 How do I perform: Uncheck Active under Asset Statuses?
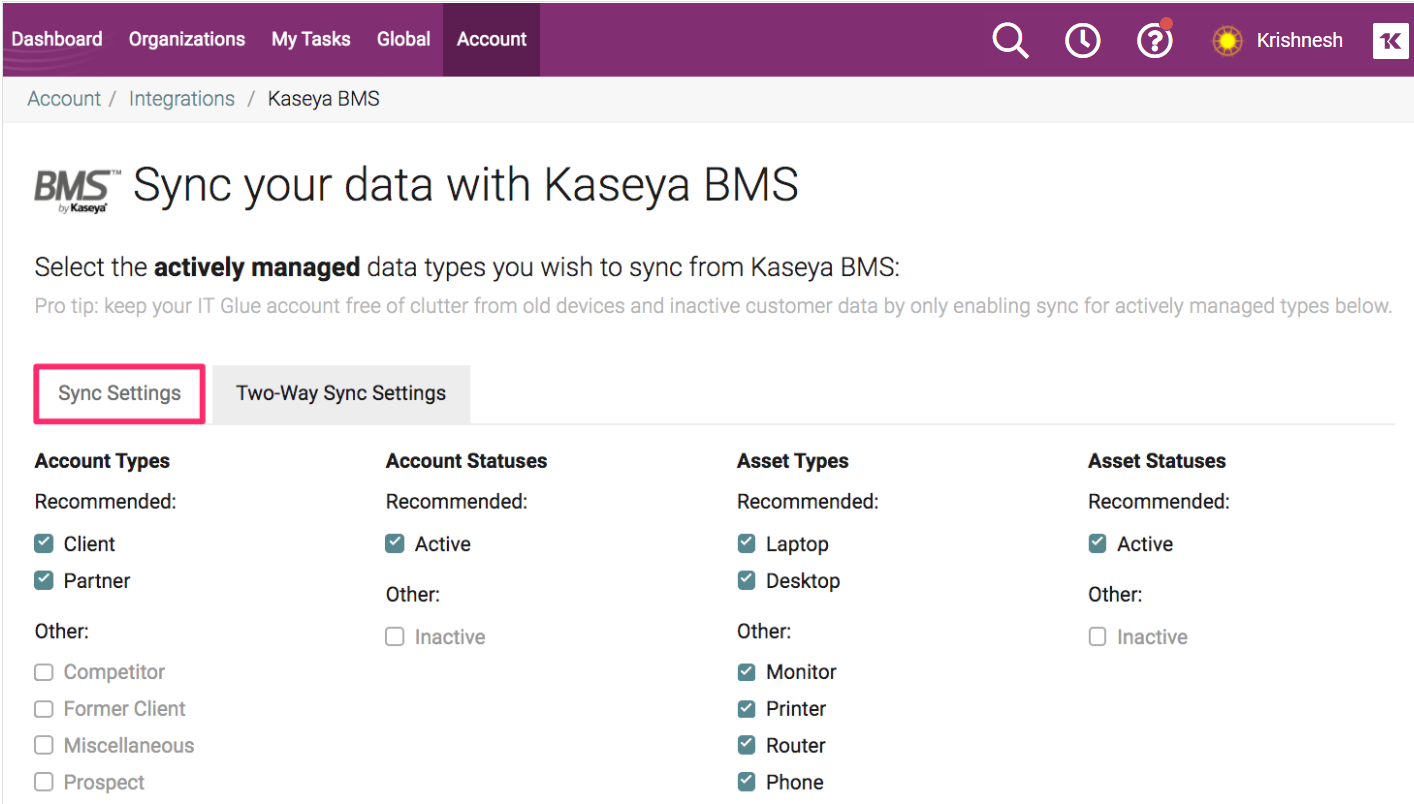coord(1097,544)
